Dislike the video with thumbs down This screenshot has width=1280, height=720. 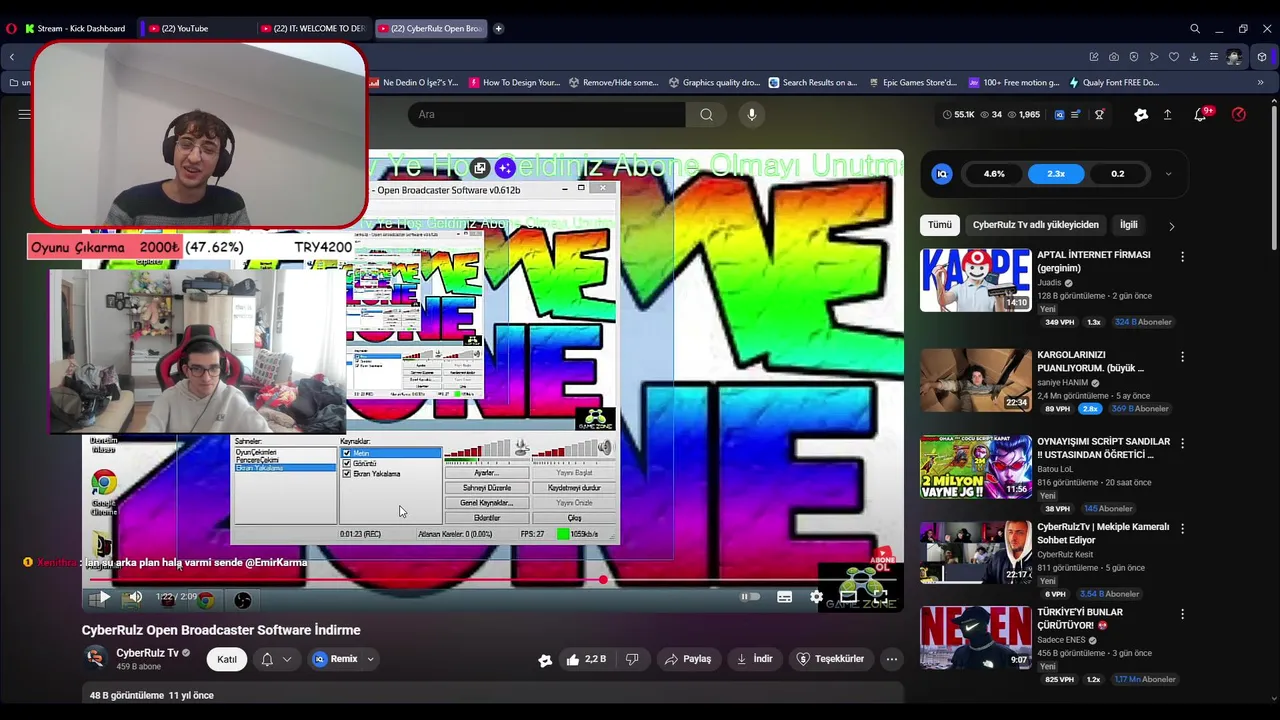632,659
